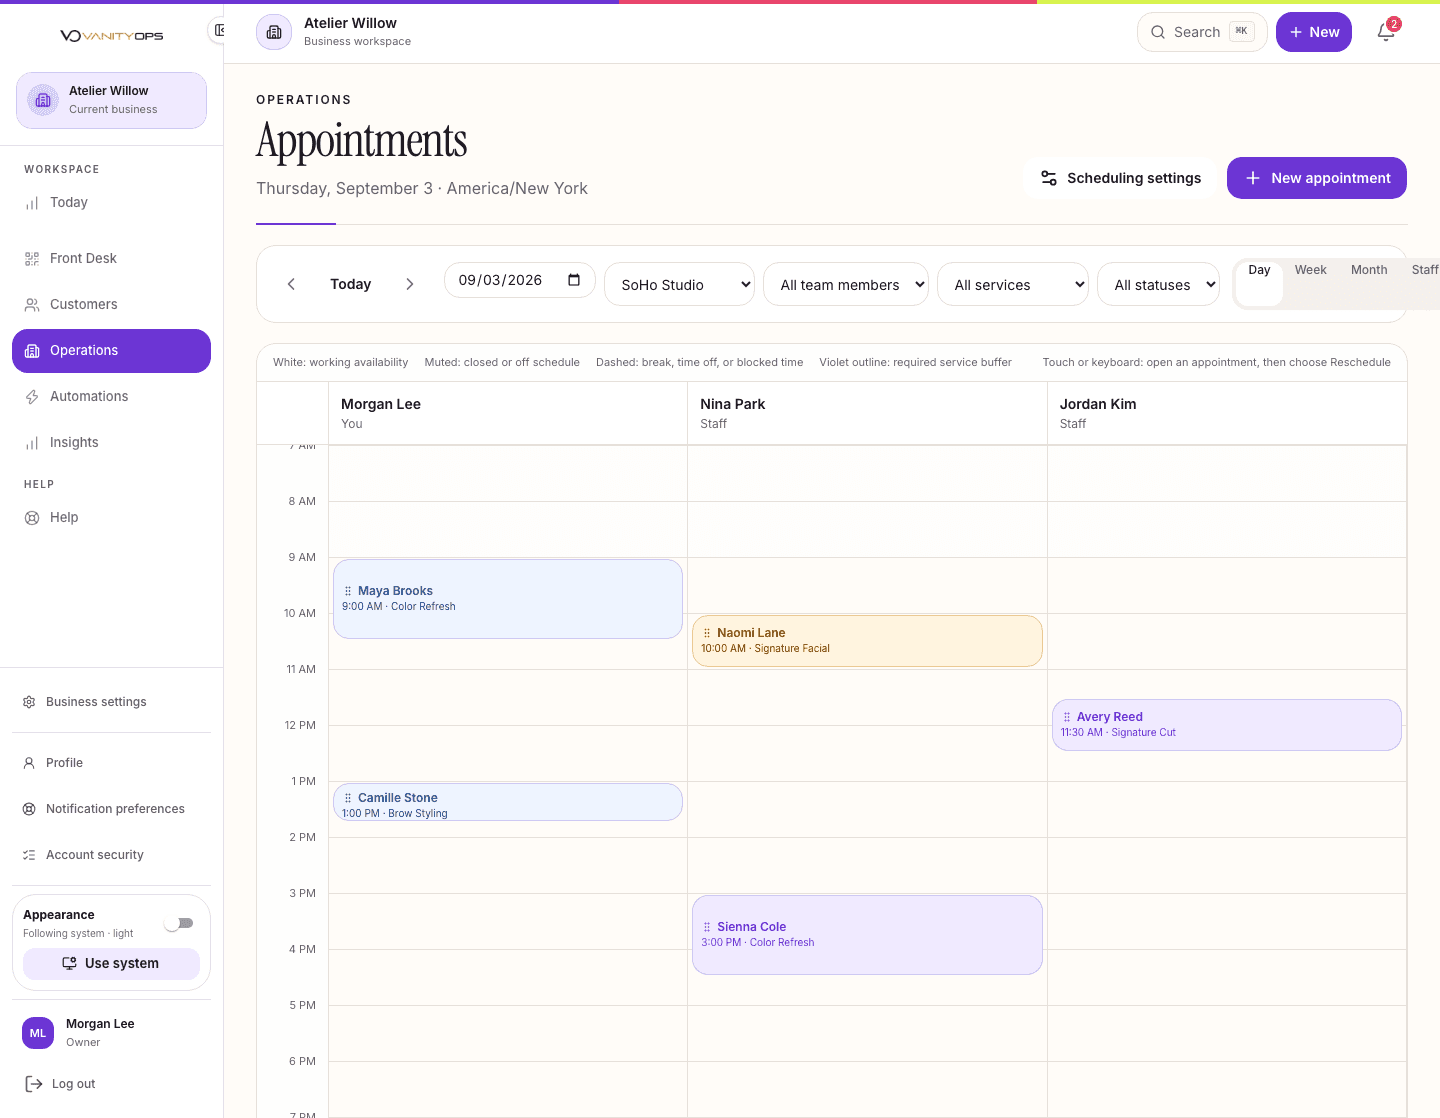Screen dimensions: 1440x1118
Task: Click drag handle on Camille Stone appointment
Action: pyautogui.click(x=348, y=798)
